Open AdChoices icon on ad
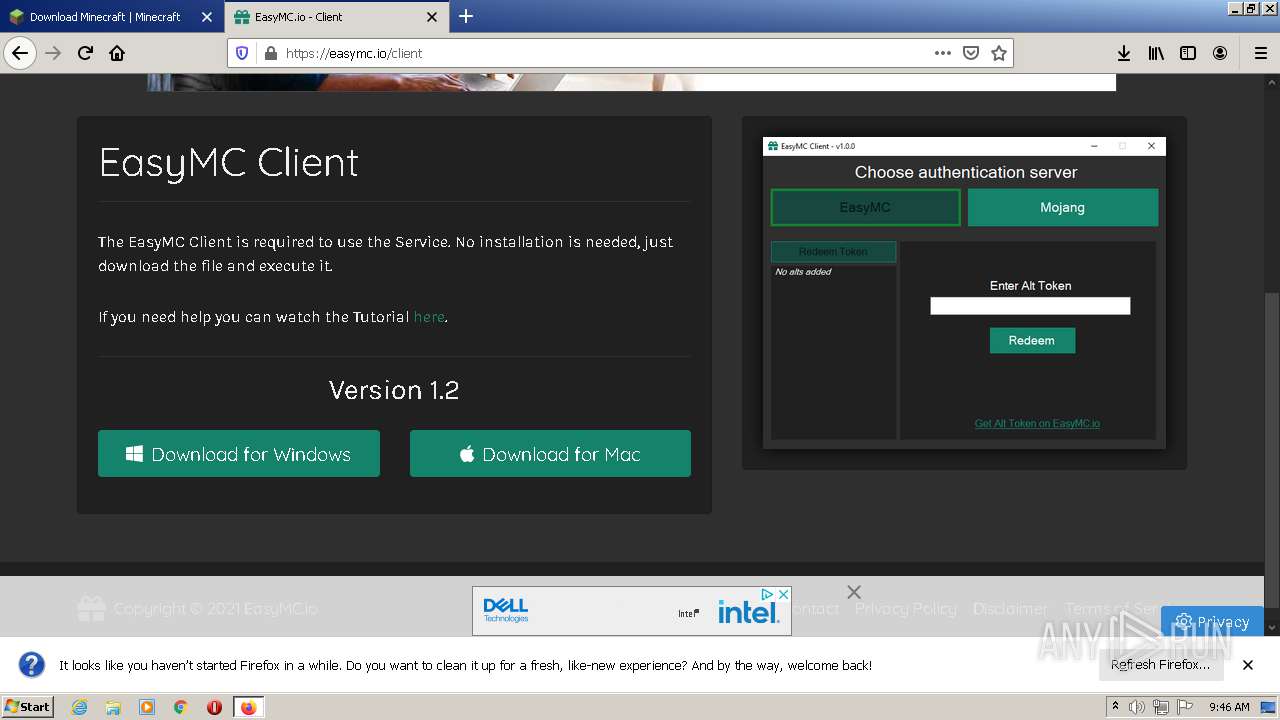 (769, 594)
